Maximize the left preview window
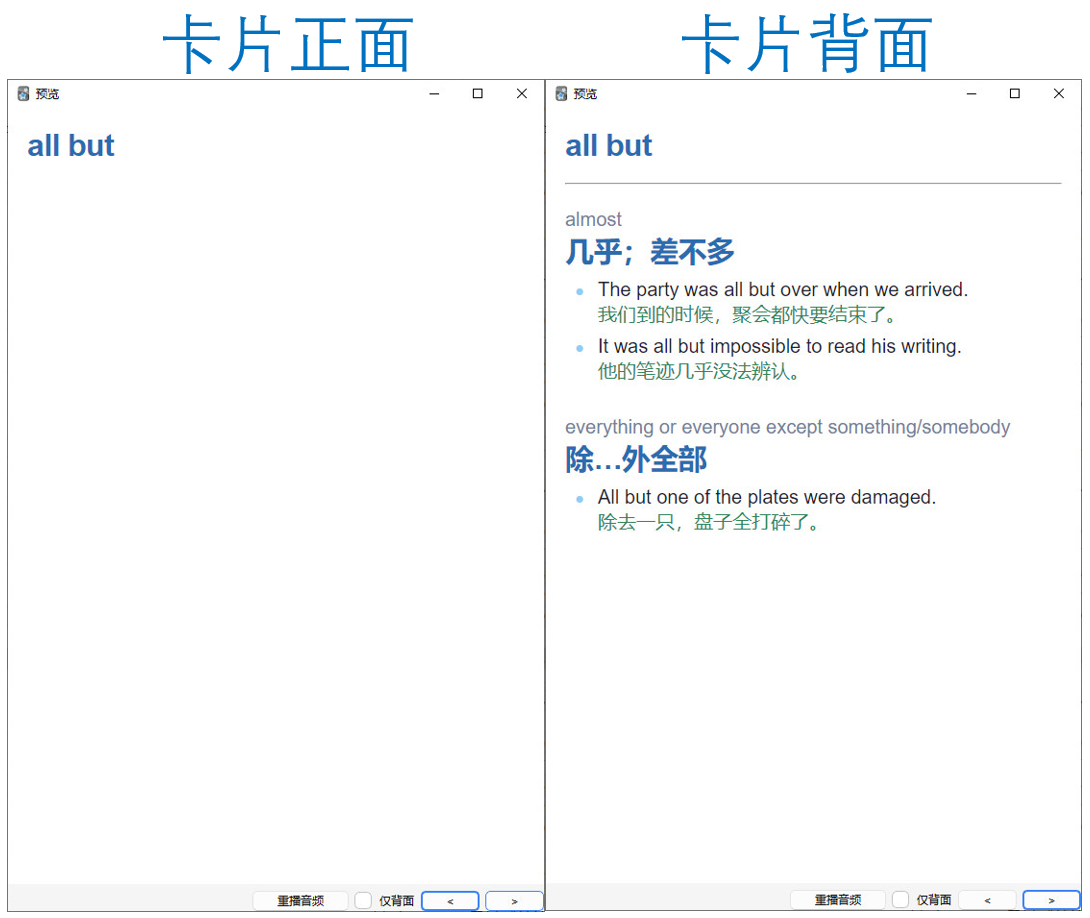1090x918 pixels. click(x=478, y=94)
